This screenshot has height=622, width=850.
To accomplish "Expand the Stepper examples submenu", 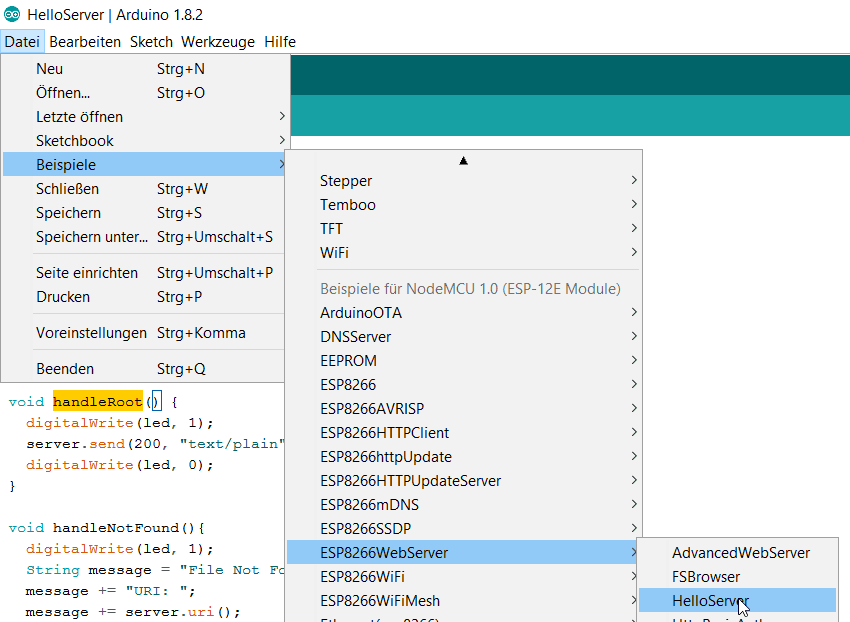I will coord(346,181).
